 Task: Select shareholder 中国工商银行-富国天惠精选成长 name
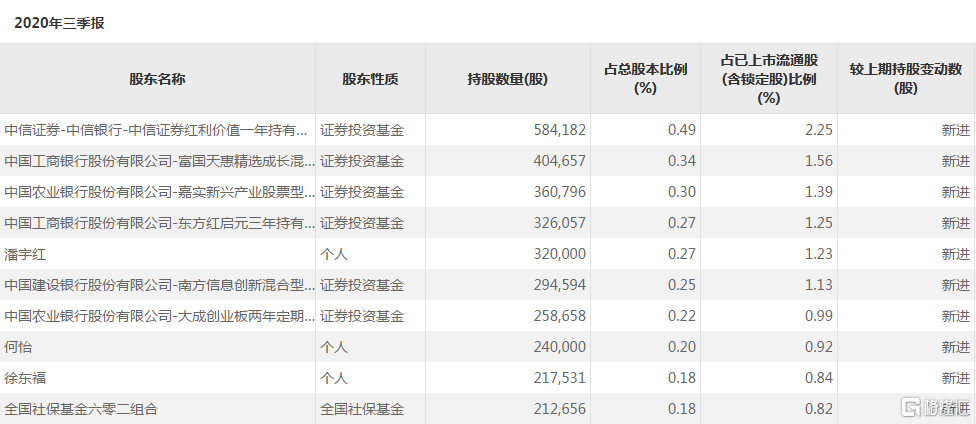click(x=160, y=161)
